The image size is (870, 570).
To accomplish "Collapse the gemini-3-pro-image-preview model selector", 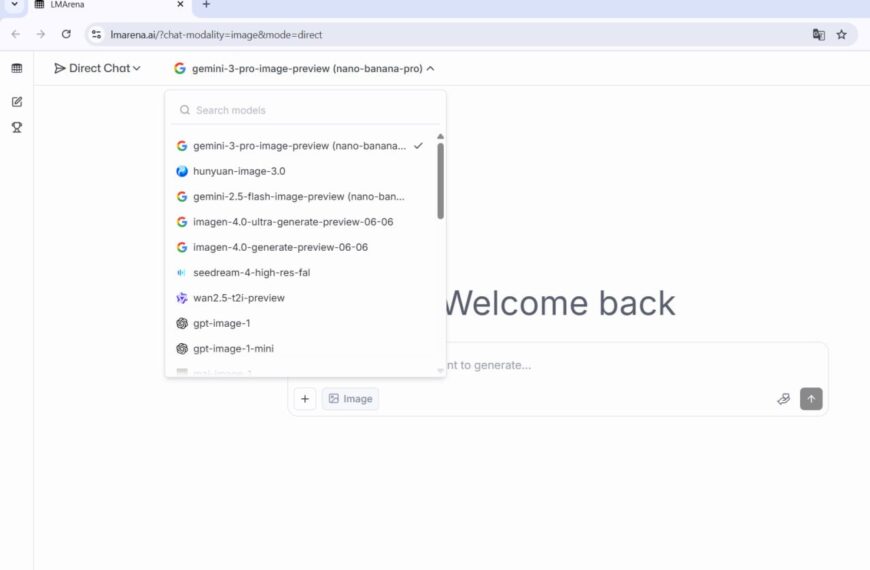I will (x=304, y=68).
